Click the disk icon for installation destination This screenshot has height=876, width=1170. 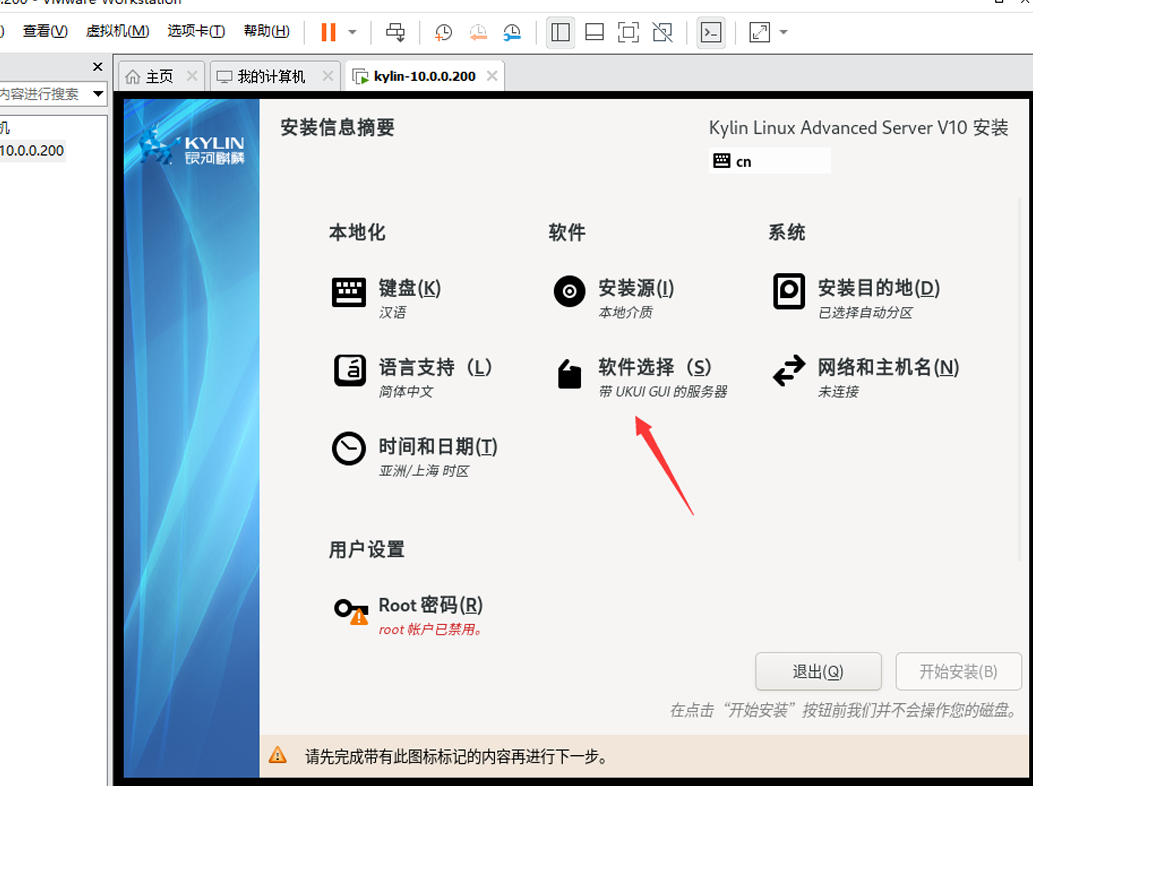(x=789, y=291)
